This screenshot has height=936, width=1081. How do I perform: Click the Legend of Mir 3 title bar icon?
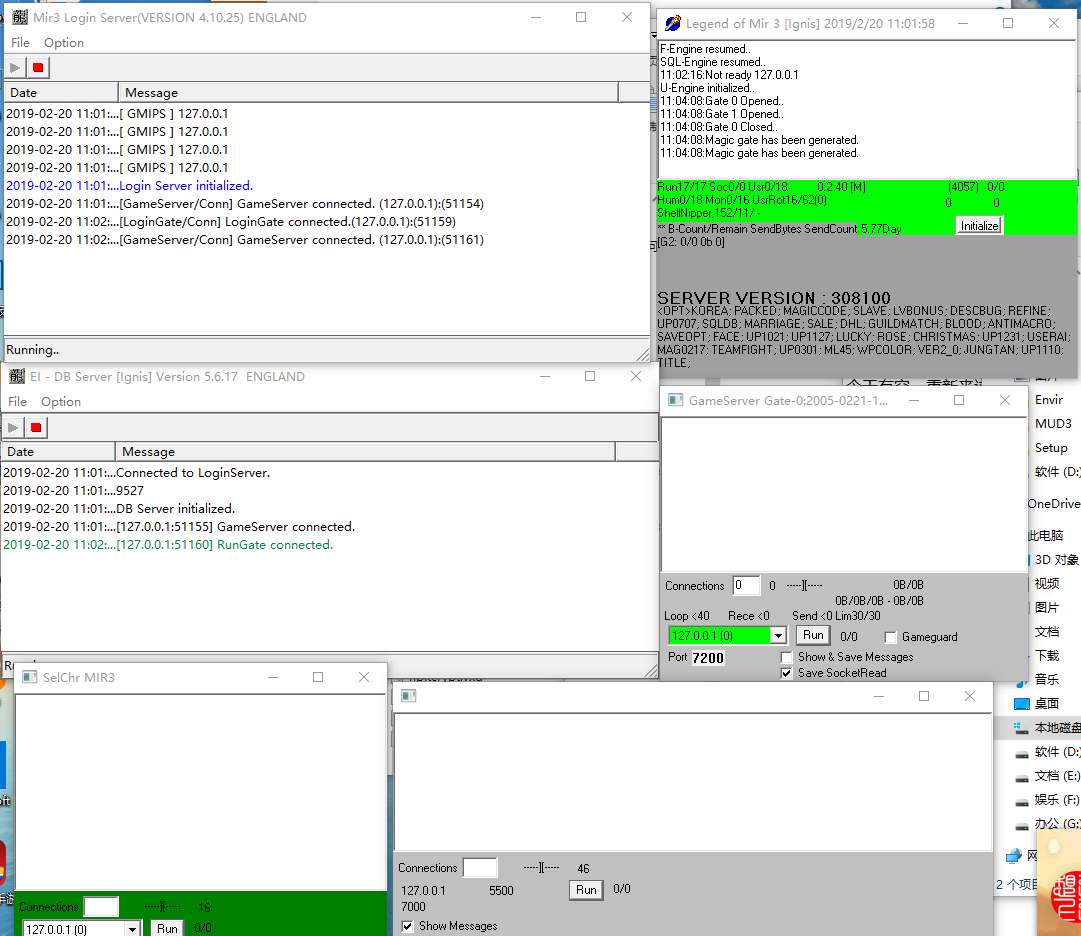coord(673,23)
